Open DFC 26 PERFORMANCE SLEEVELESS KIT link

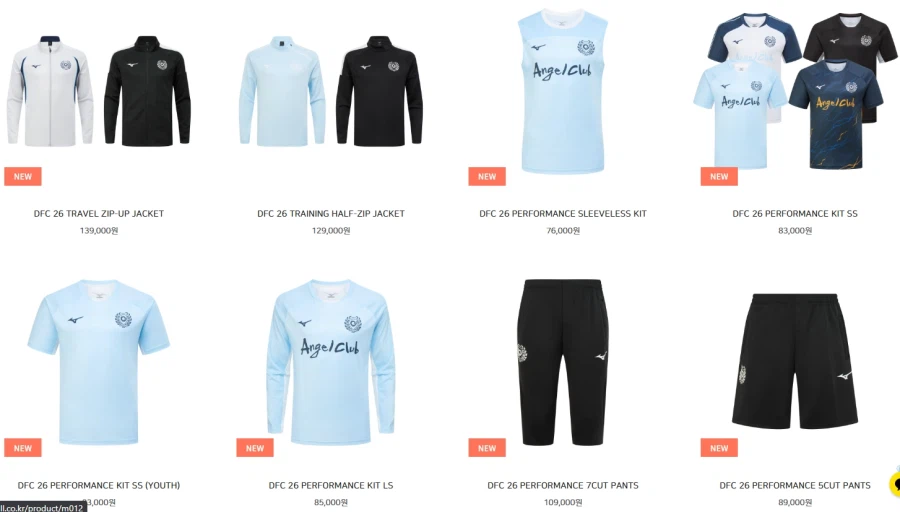(x=563, y=214)
